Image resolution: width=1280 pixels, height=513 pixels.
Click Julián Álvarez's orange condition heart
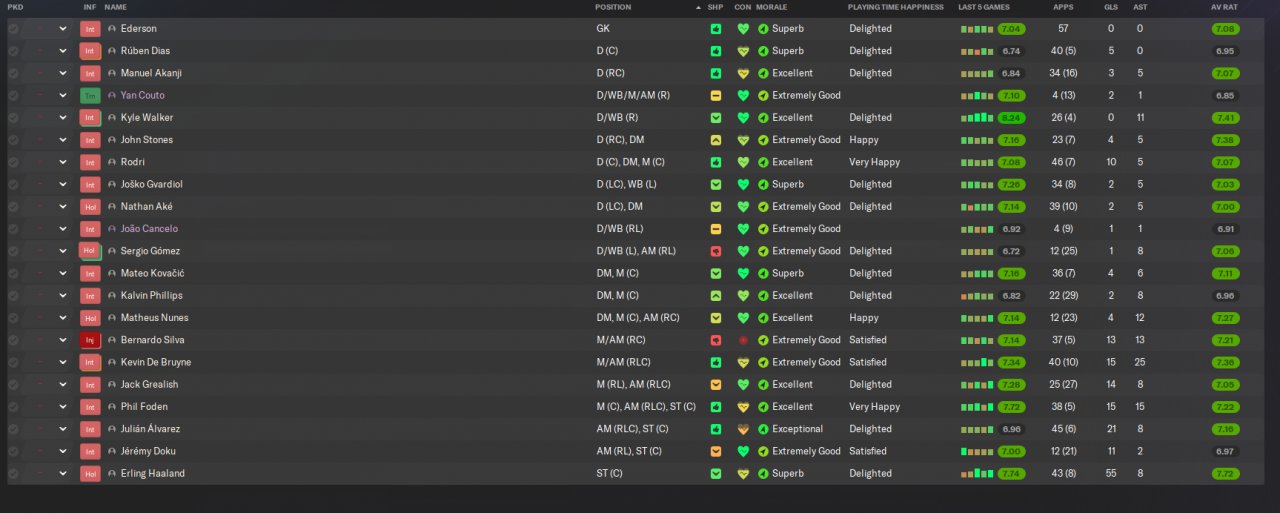pyautogui.click(x=743, y=429)
